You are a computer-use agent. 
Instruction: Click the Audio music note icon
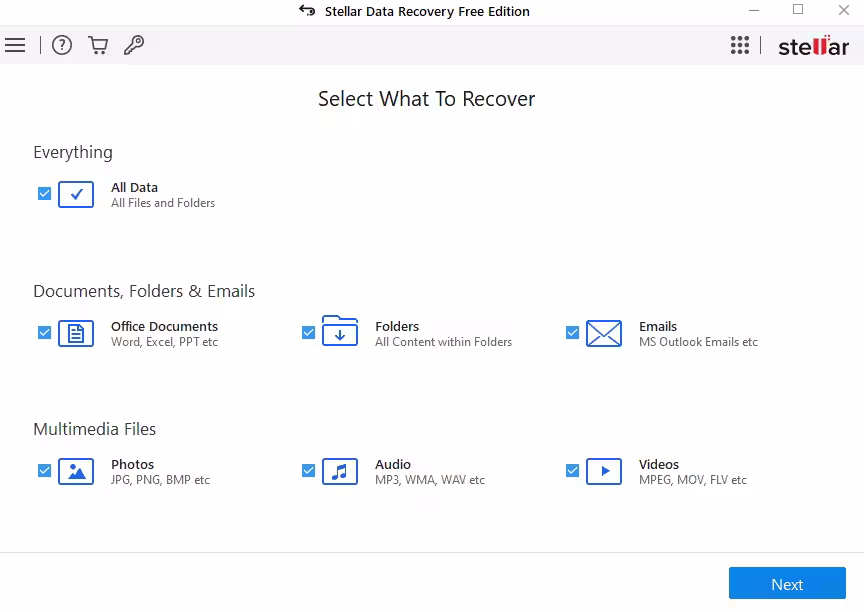(340, 471)
